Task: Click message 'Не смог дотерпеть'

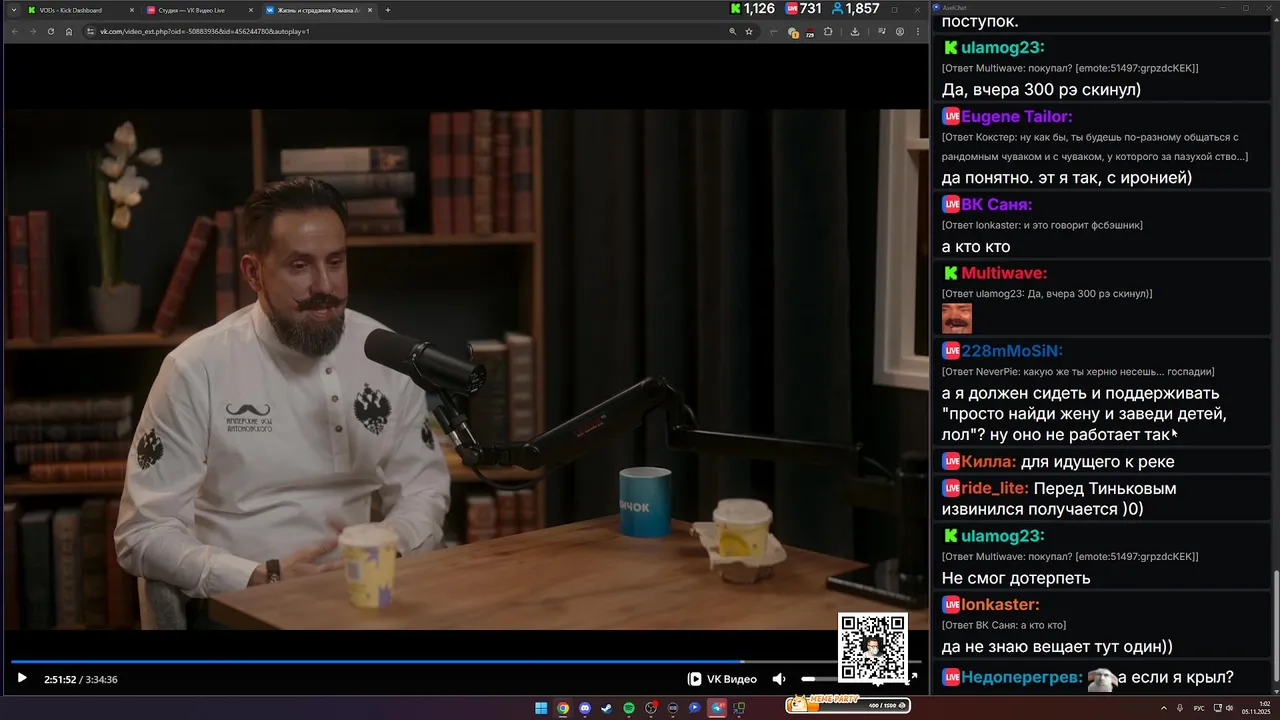Action: 1016,578
